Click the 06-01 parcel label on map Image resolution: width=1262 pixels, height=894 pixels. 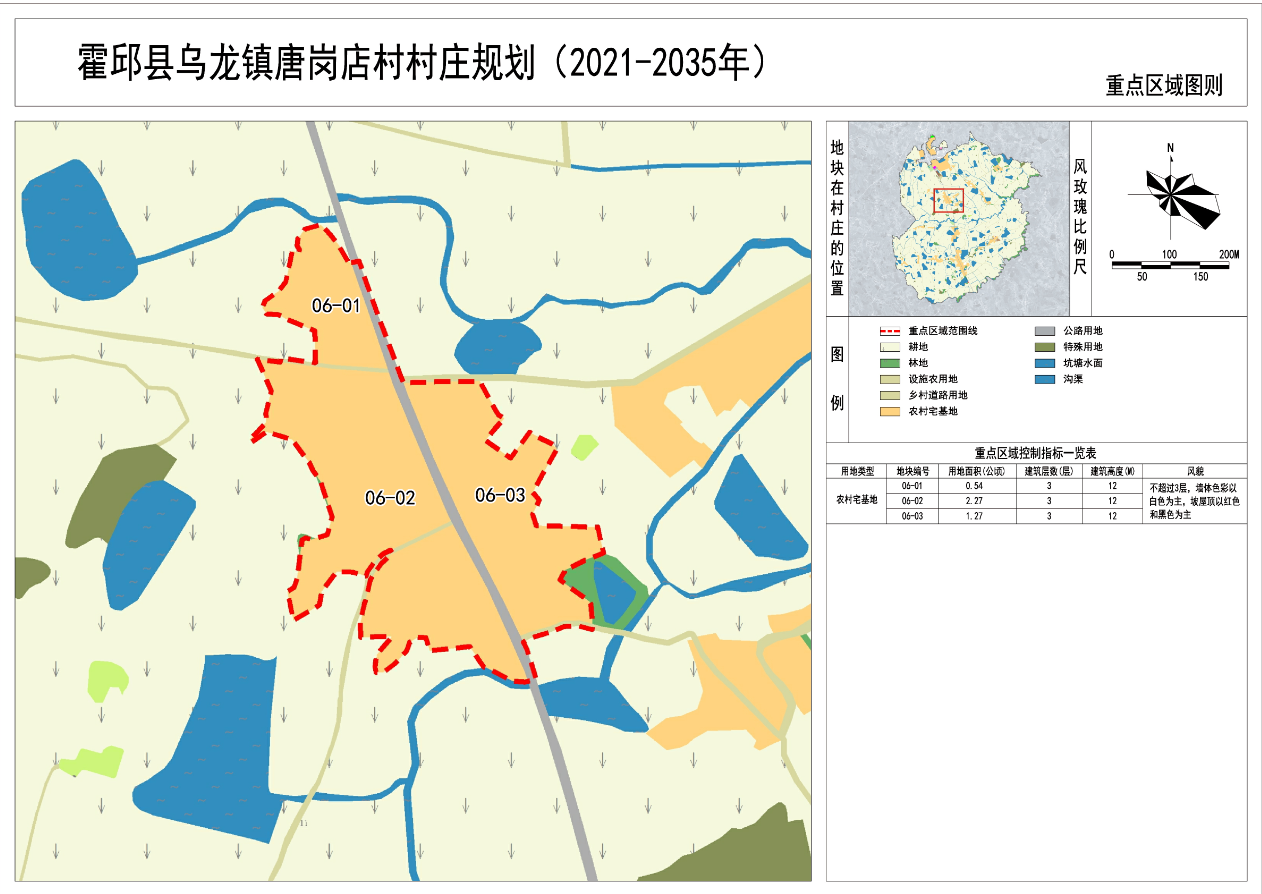tap(335, 306)
